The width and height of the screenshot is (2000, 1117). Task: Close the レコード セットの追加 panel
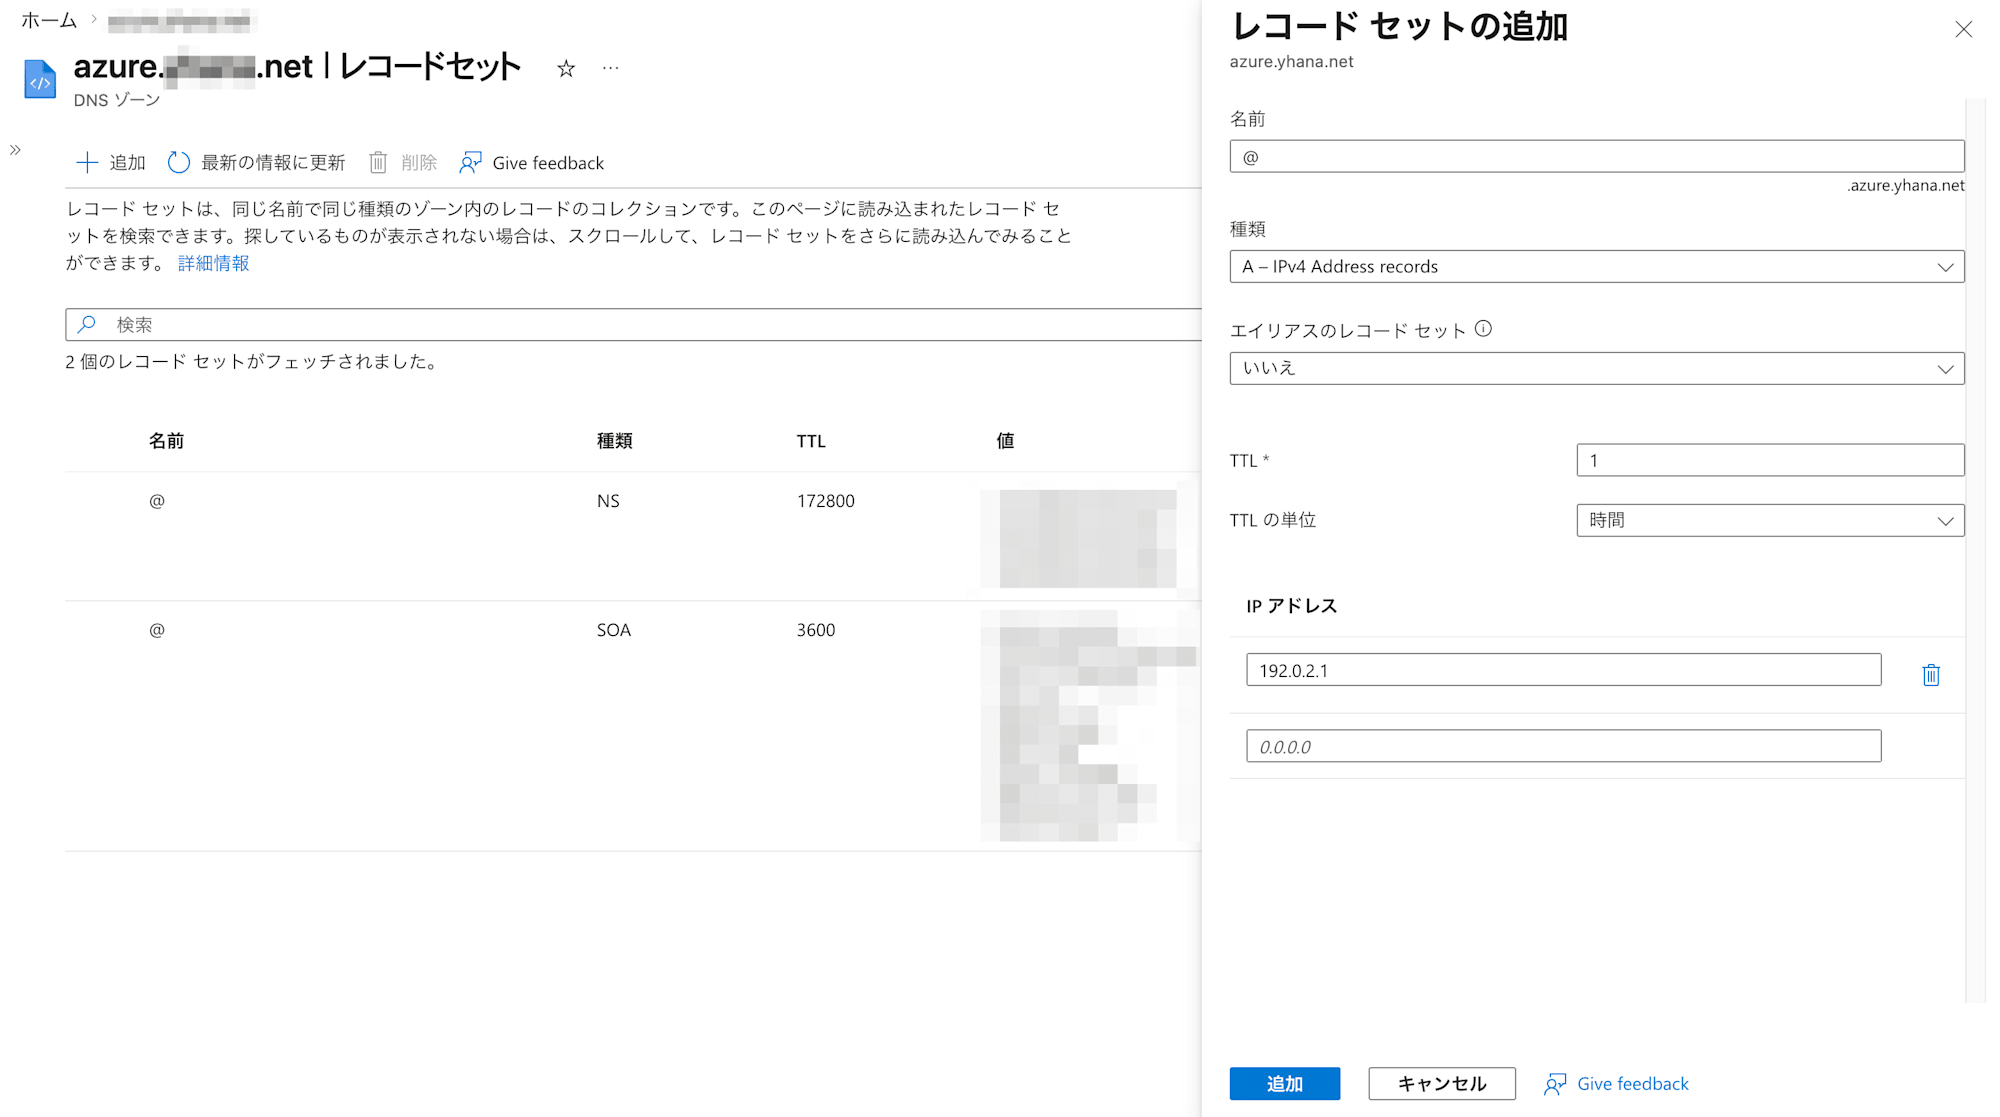tap(1963, 29)
